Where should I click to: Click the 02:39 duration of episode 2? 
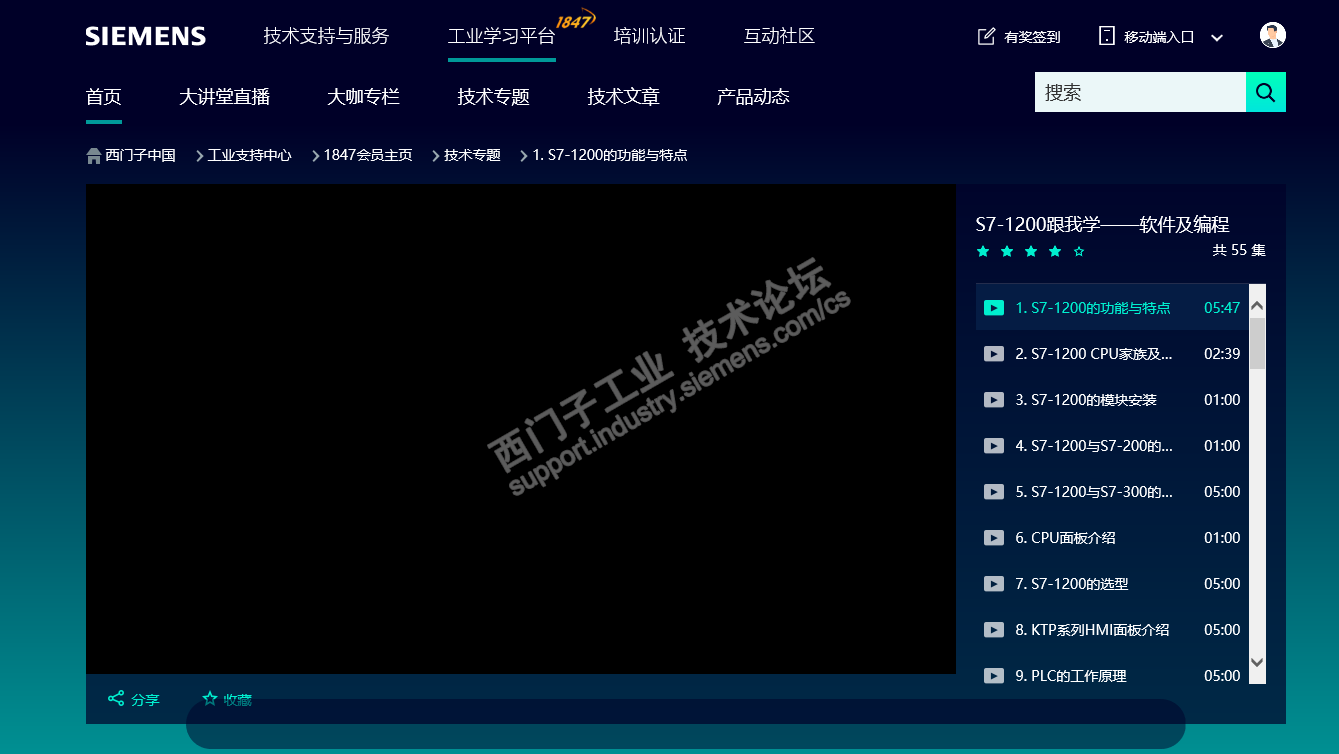pos(1222,354)
